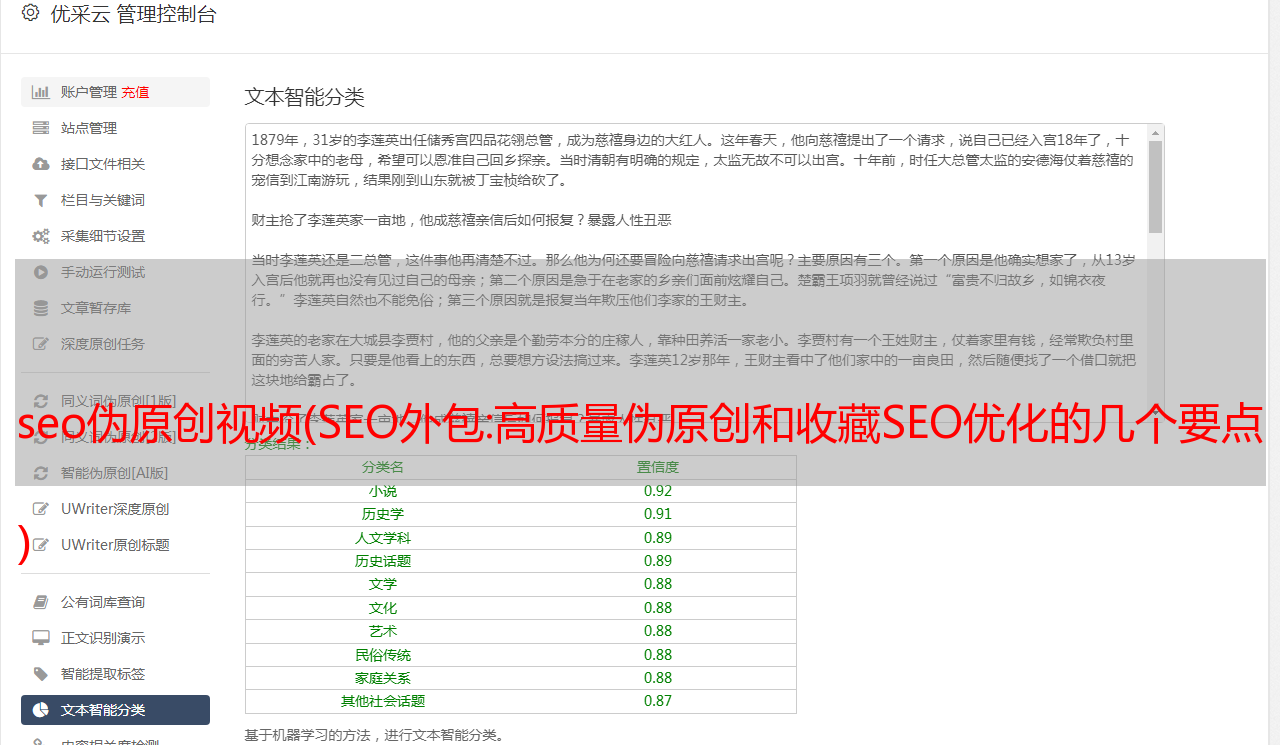Click the filter funnel icon for 栏目与关键词
The height and width of the screenshot is (745, 1280).
pyautogui.click(x=41, y=200)
